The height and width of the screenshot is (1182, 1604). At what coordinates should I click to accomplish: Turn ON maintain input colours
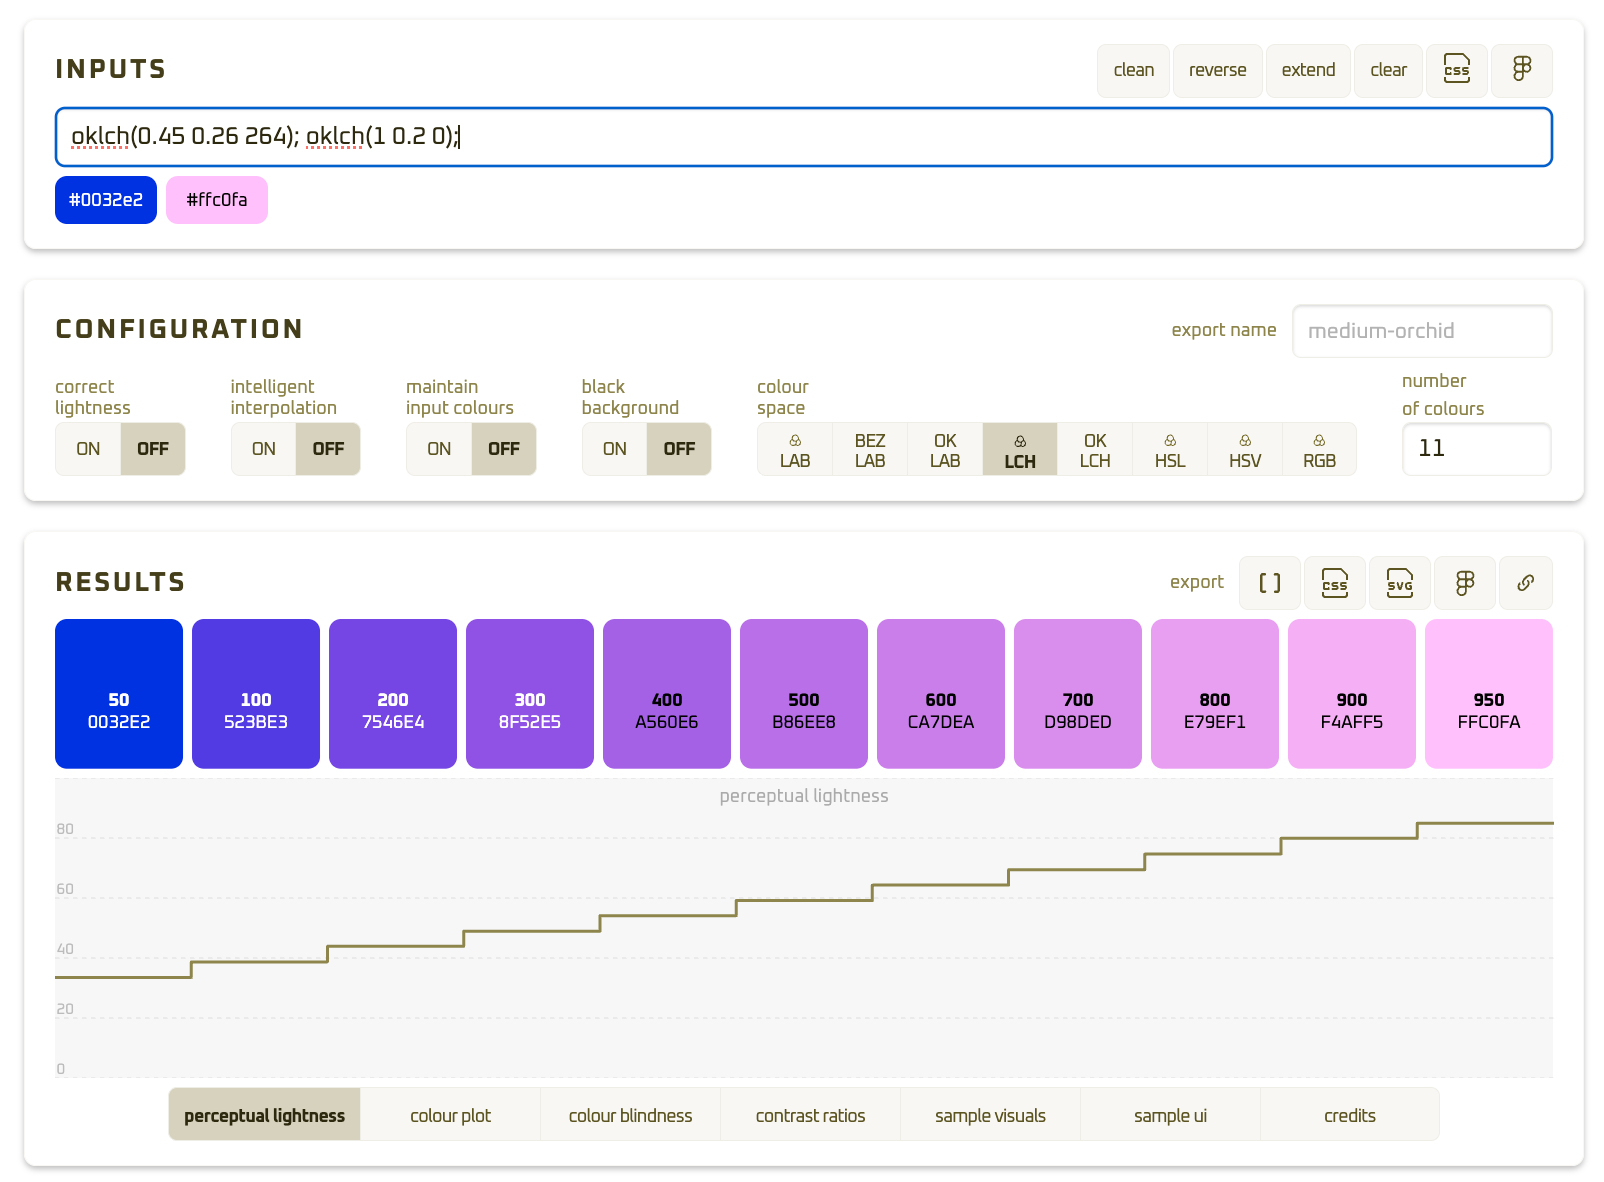click(x=439, y=449)
